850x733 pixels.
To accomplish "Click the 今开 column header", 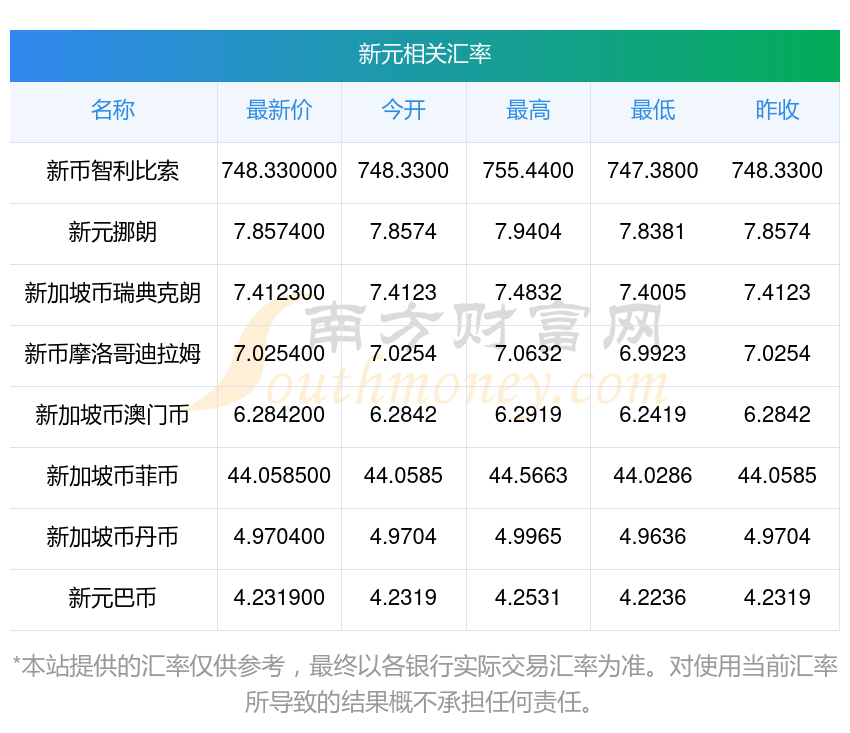I will click(x=403, y=110).
